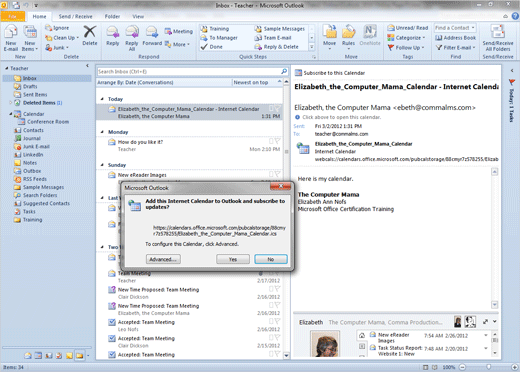Open the Deleted Items folder
520x372 pixels.
(39, 103)
